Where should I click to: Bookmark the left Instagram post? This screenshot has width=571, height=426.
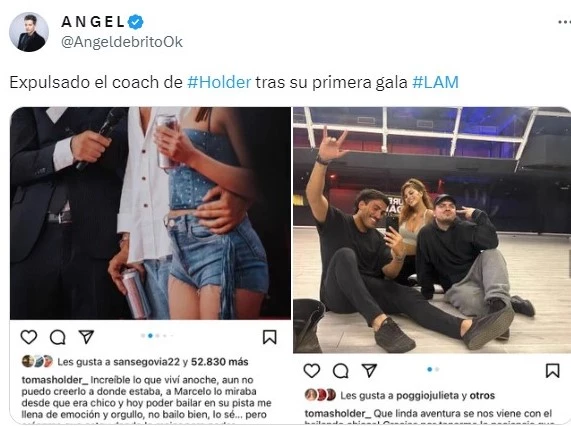(x=269, y=337)
